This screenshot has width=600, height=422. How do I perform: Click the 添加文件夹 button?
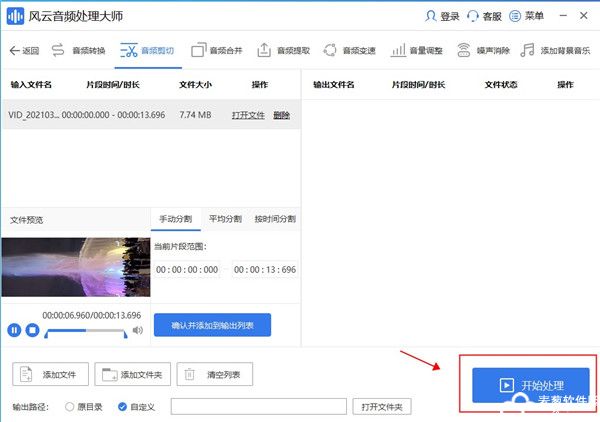(x=132, y=374)
